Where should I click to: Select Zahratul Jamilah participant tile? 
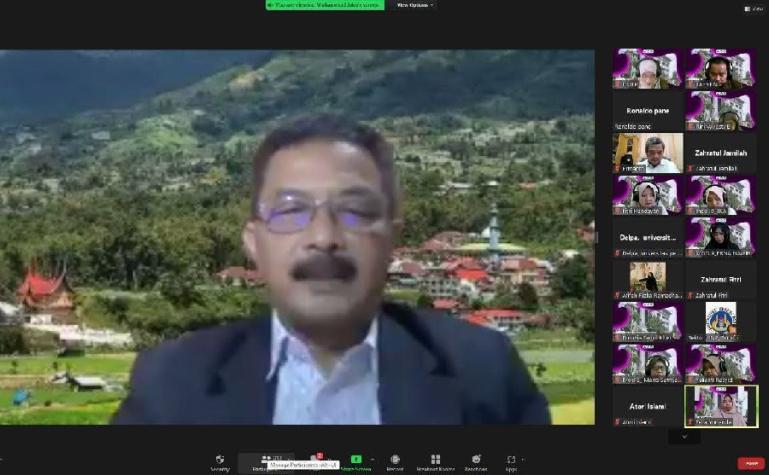pos(720,154)
